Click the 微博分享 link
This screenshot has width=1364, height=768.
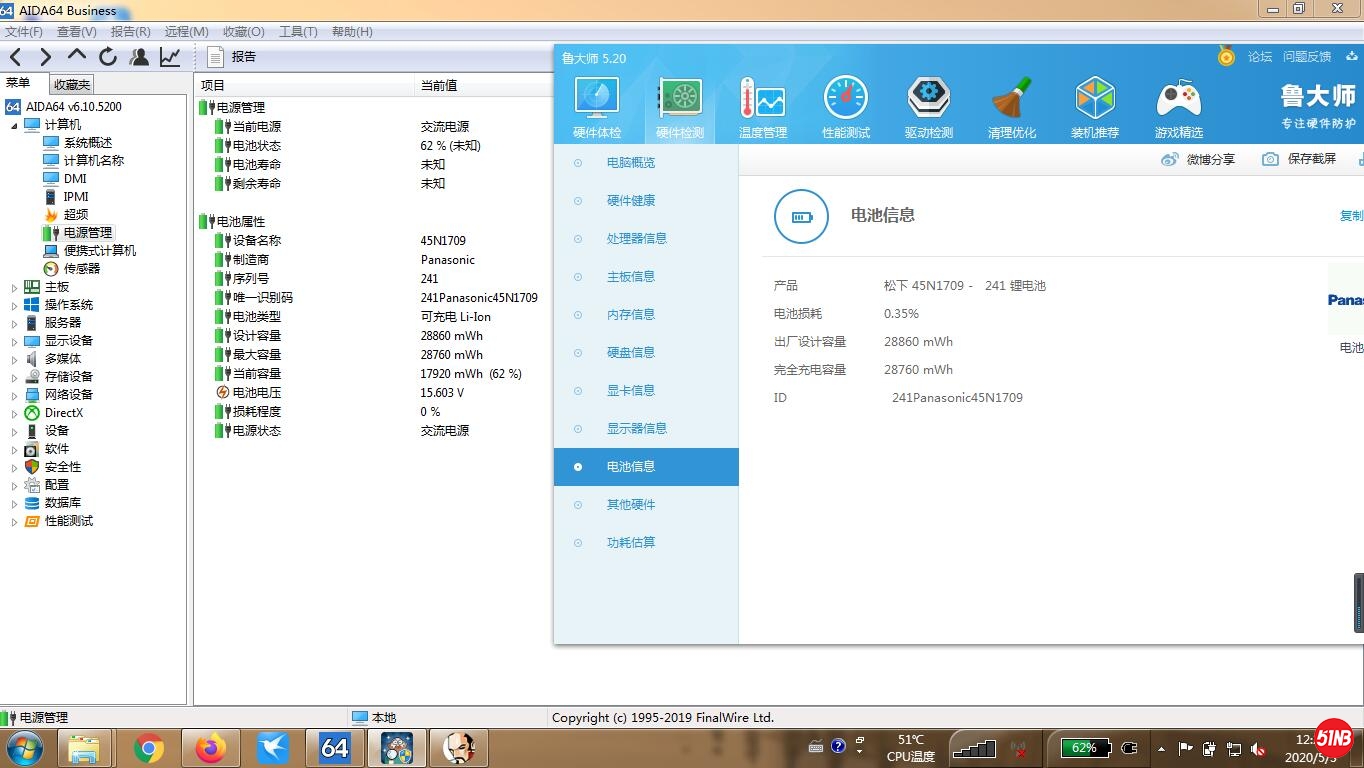(x=1198, y=159)
